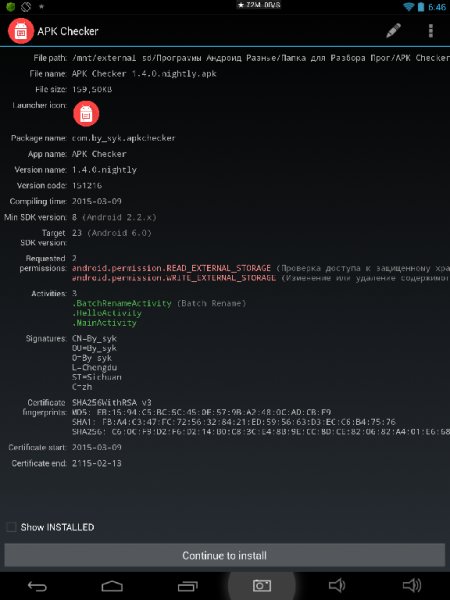Tap the screen rotation notification icon
Screen dimensions: 450x600
(26, 6)
